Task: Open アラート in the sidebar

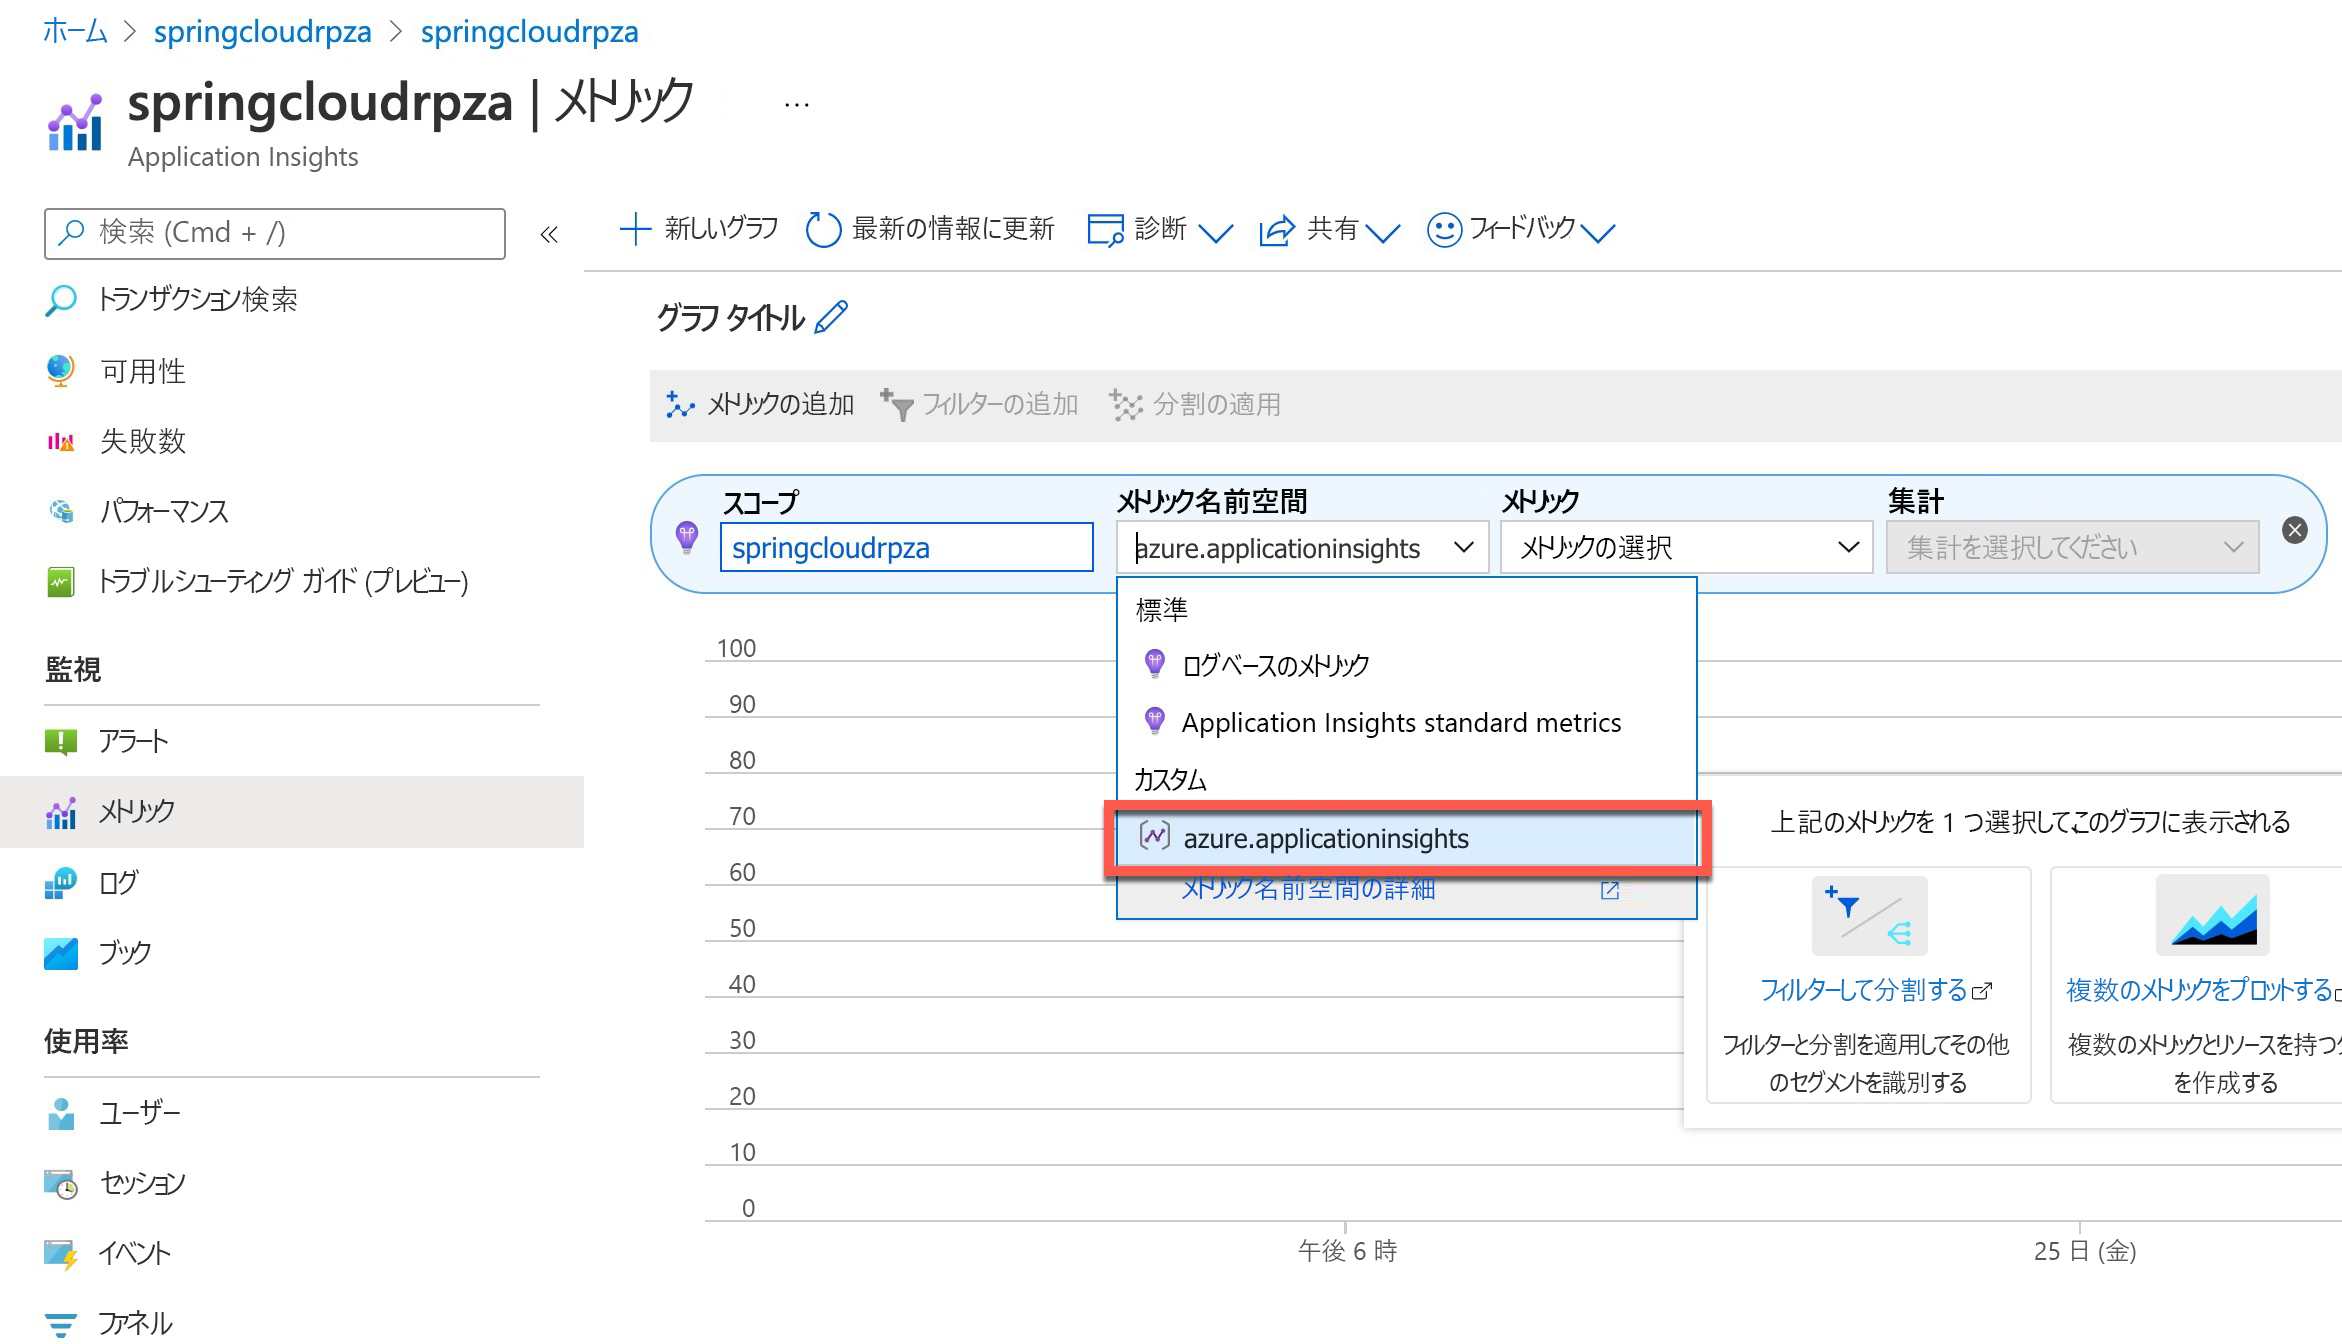Action: (132, 741)
